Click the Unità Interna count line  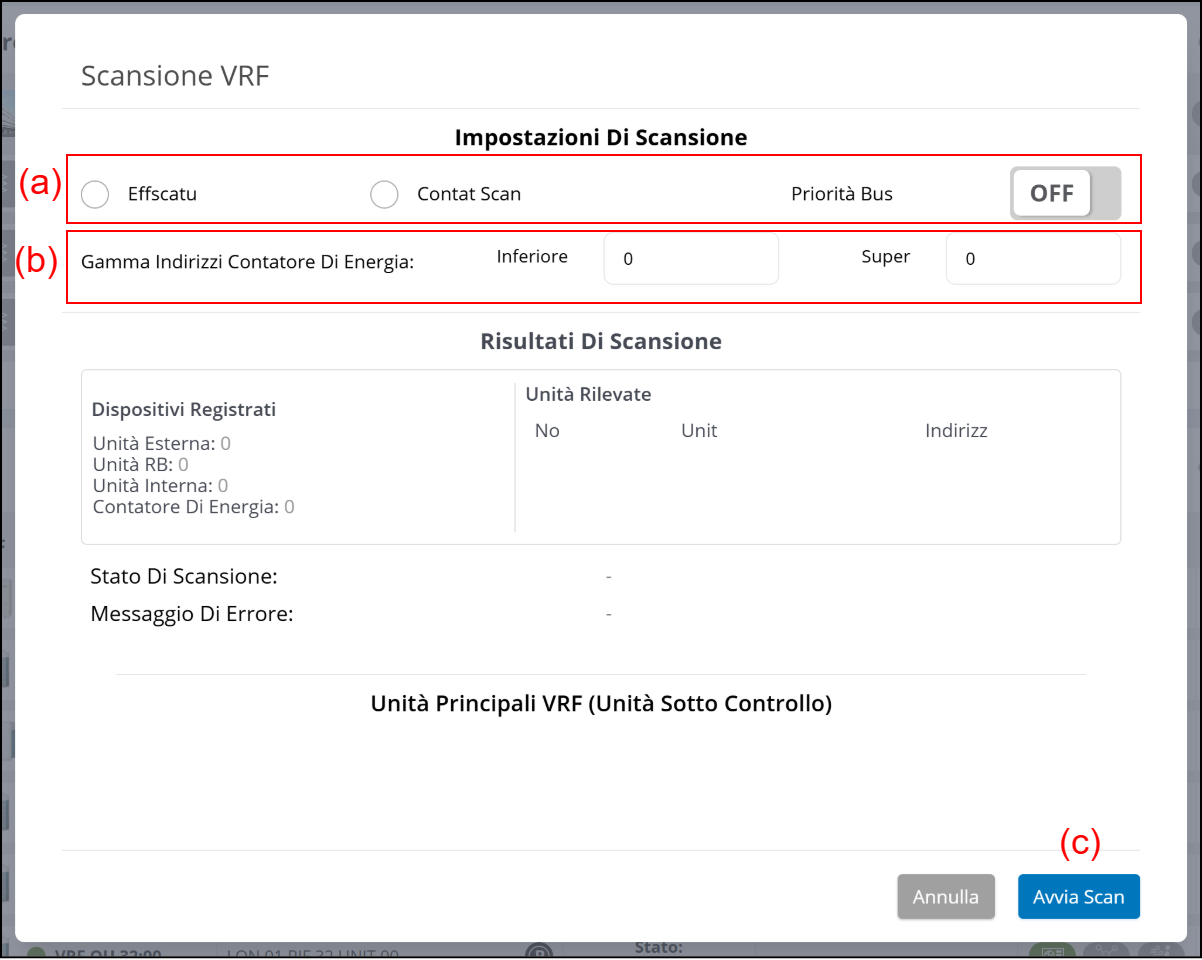160,486
